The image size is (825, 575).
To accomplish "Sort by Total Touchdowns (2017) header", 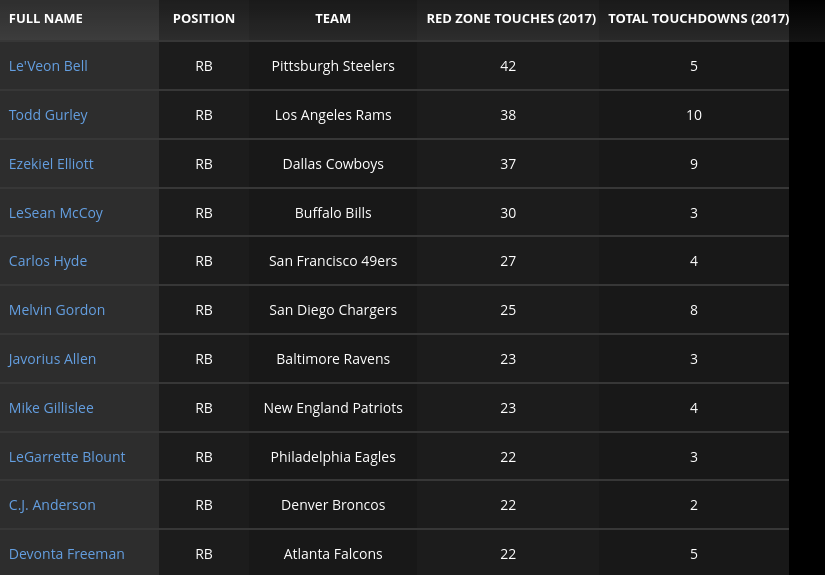I will pos(698,19).
